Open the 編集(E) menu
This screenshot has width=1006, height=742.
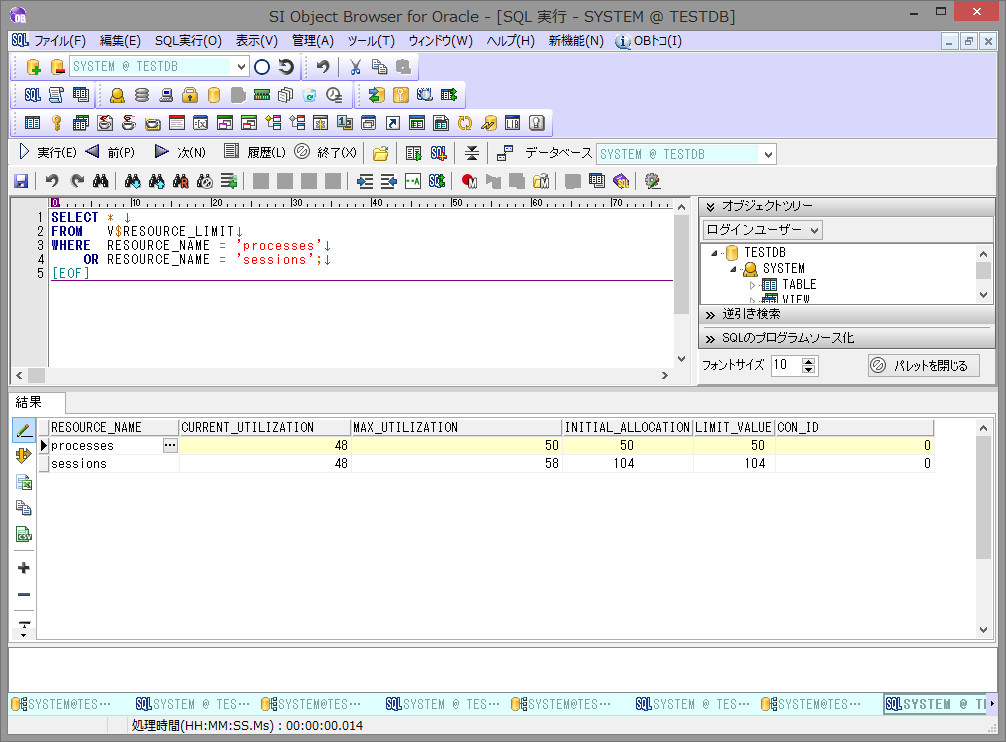[x=120, y=41]
